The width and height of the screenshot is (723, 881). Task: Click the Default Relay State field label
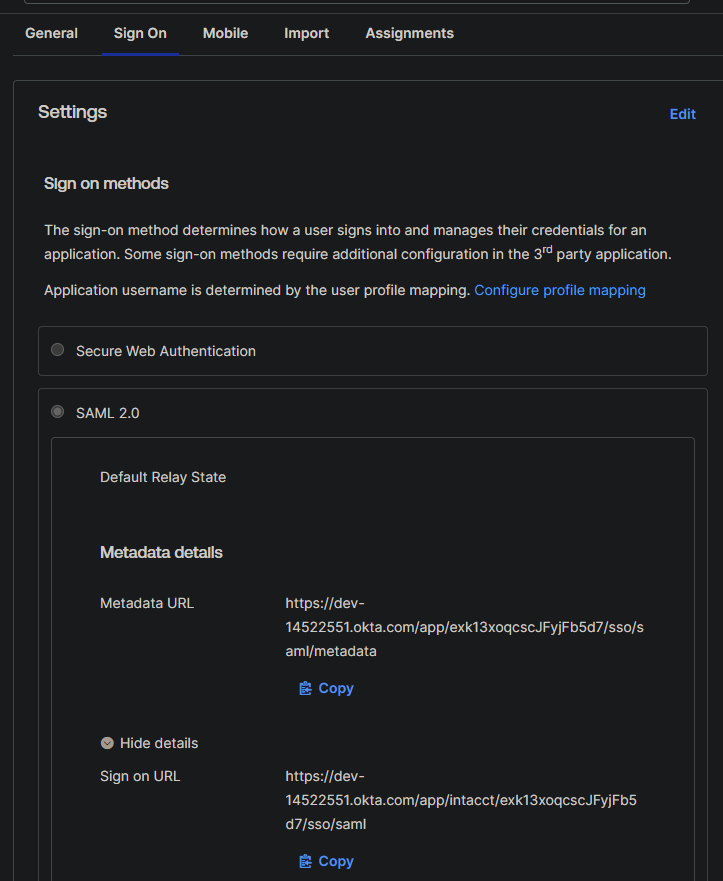tap(163, 477)
